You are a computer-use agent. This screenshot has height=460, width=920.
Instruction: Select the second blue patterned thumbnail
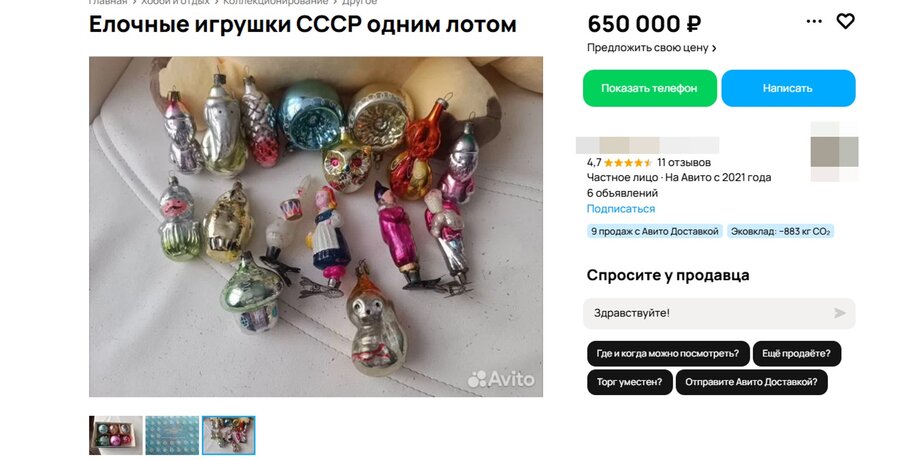(172, 435)
